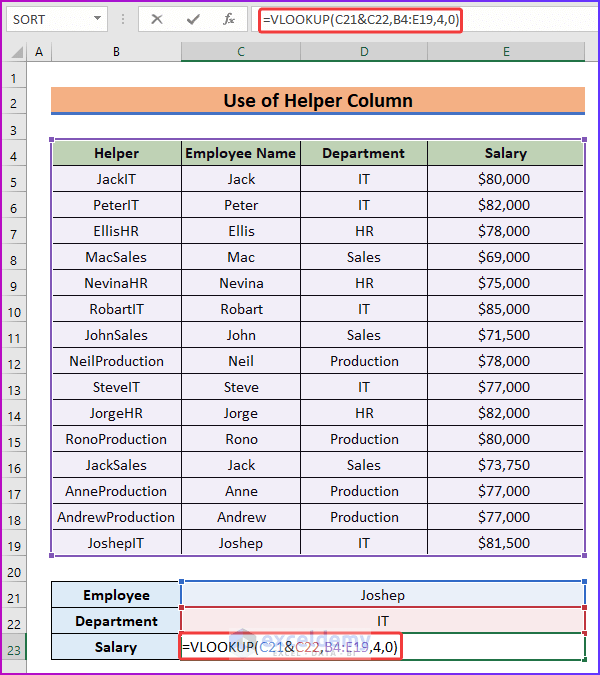Select the RonoProduction helper cell
This screenshot has height=675, width=600.
(x=117, y=439)
